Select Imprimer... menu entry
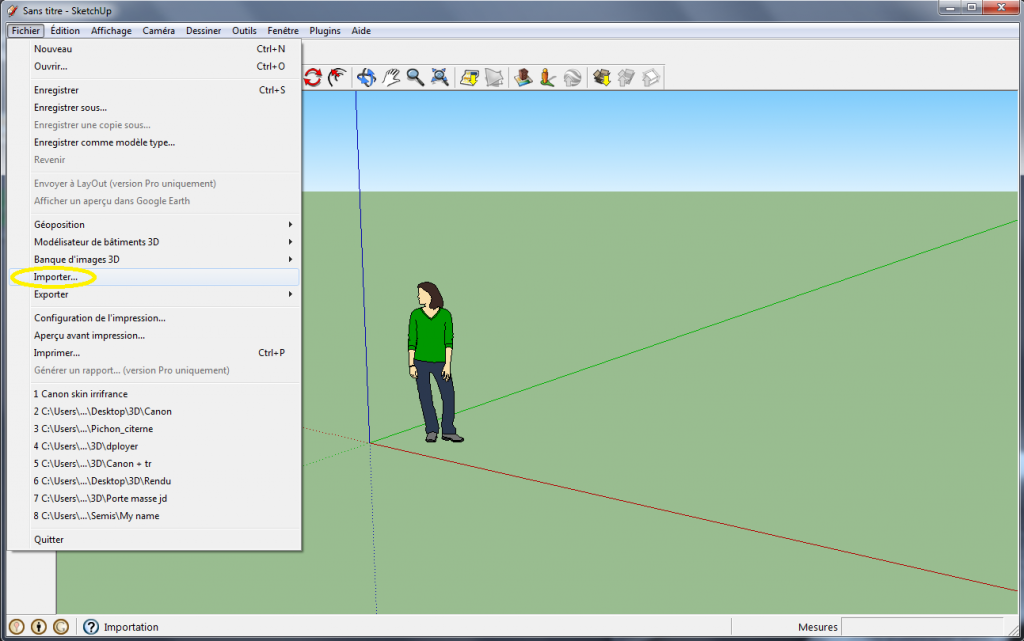This screenshot has height=641, width=1024. coord(154,353)
